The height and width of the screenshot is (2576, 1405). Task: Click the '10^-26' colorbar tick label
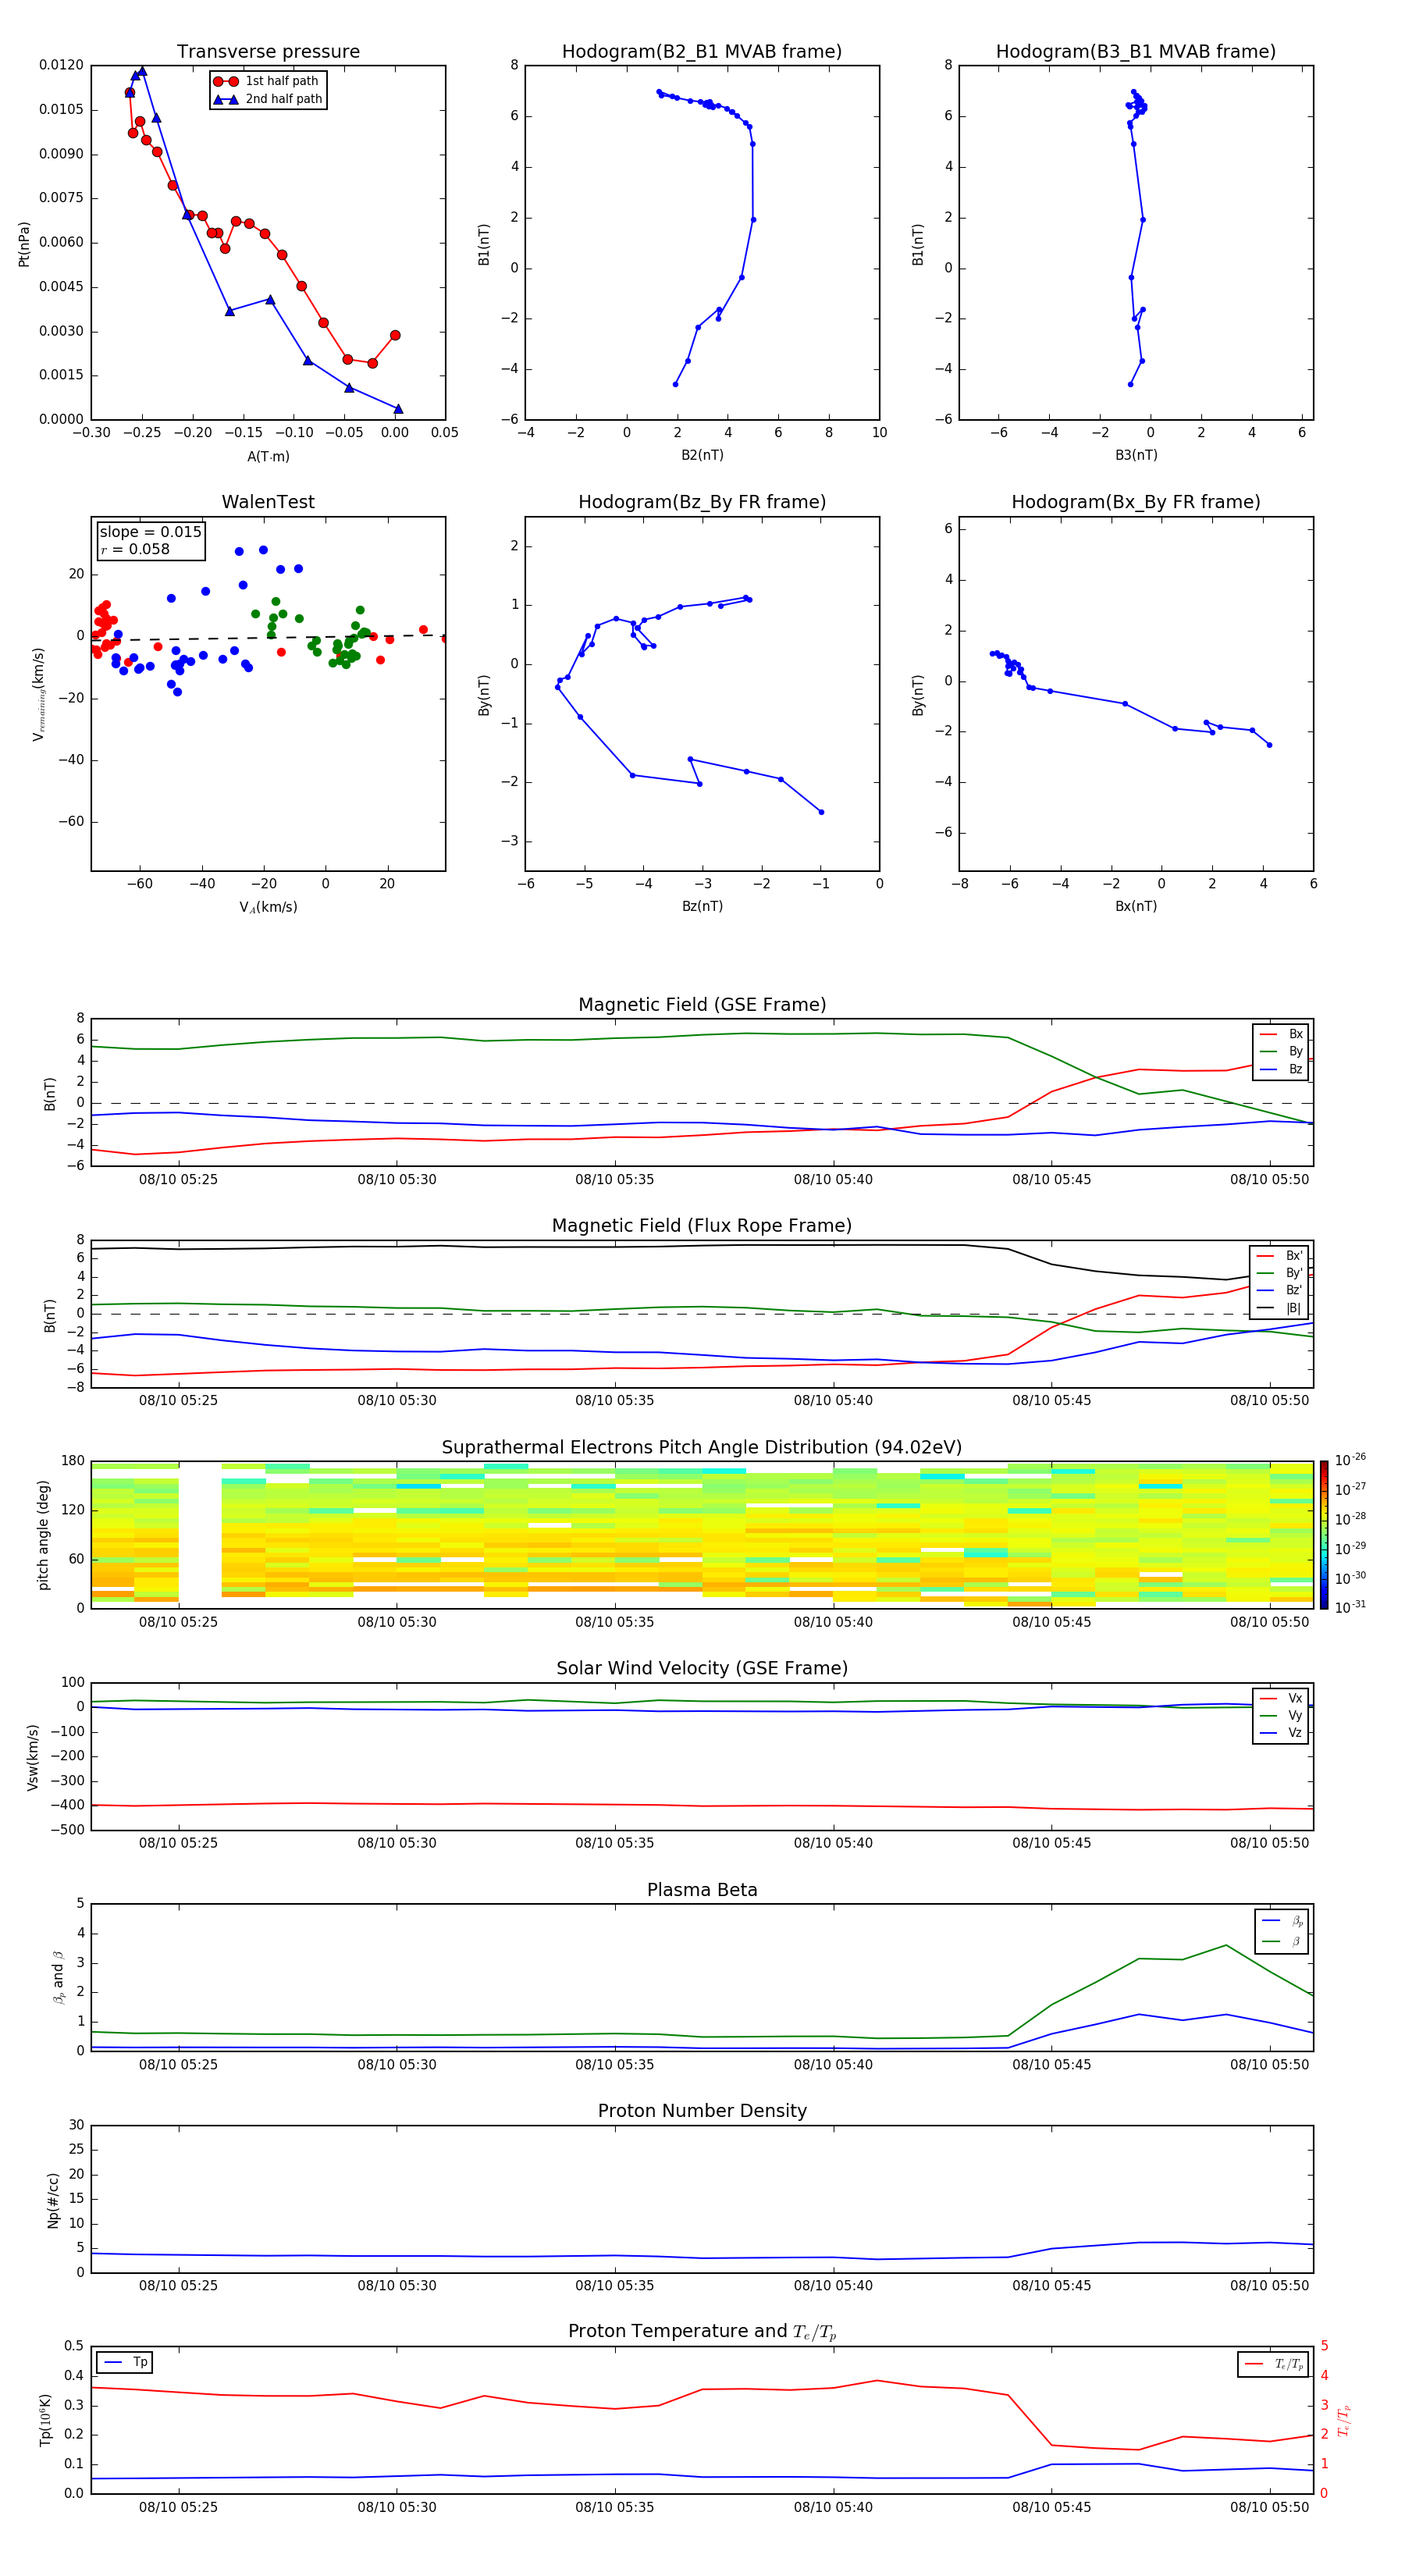point(1350,1460)
